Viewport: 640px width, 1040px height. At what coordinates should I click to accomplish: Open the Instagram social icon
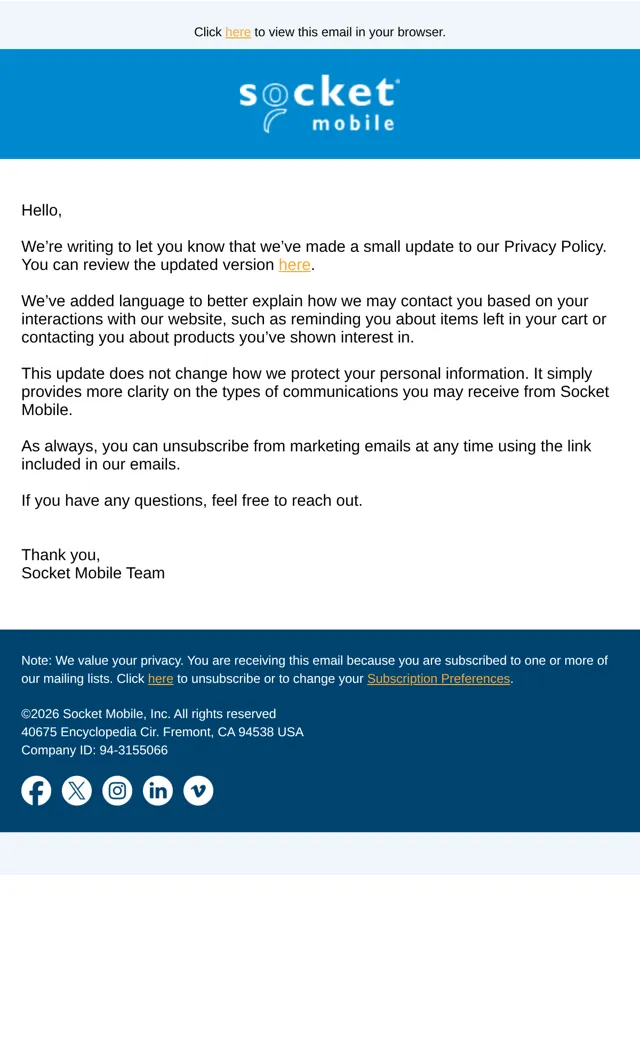(117, 791)
